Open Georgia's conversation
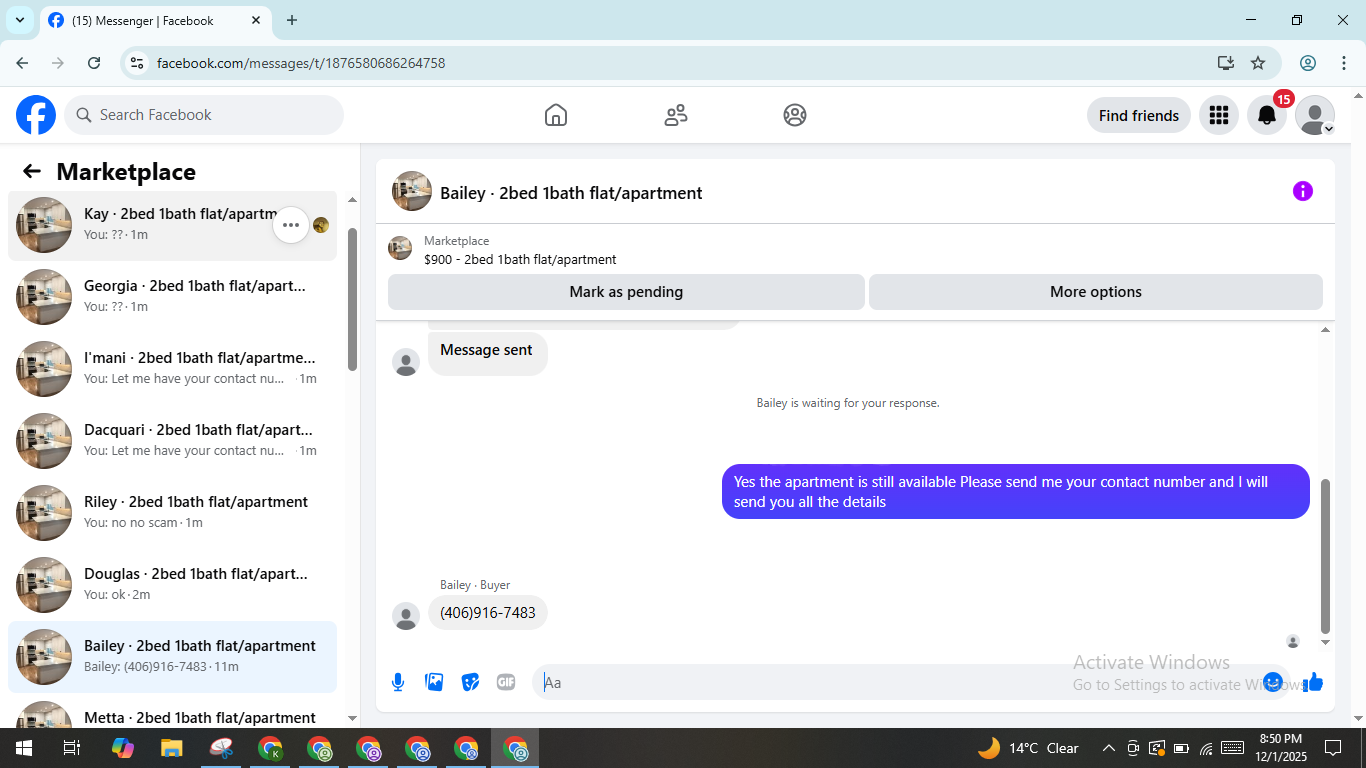Viewport: 1366px width, 768px height. click(172, 297)
